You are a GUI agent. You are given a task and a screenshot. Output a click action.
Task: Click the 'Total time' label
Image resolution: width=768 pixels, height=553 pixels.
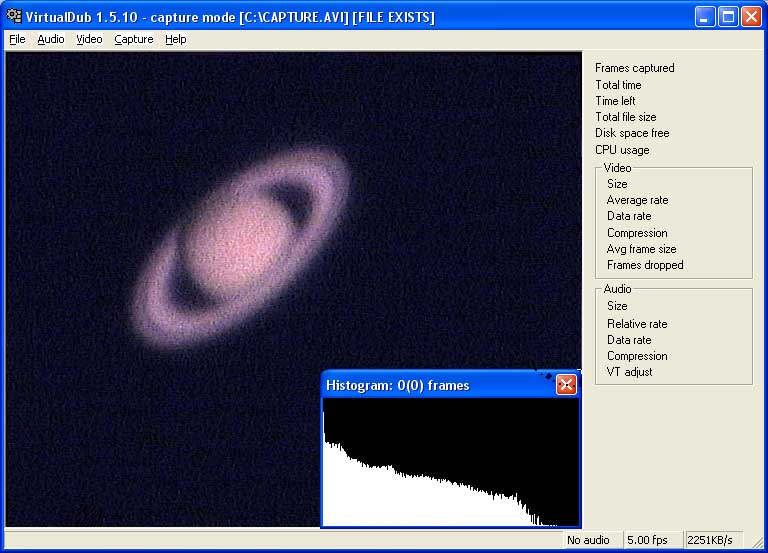pos(618,85)
